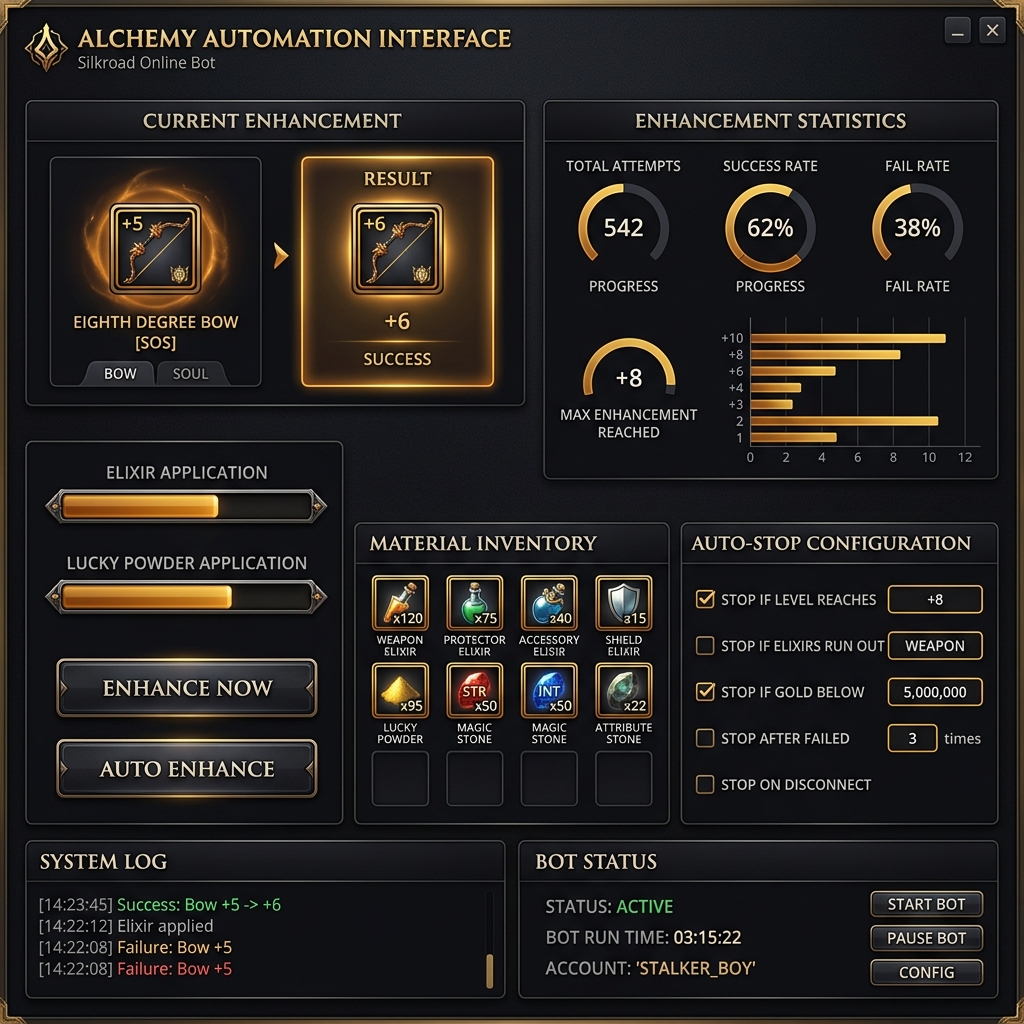Uncheck Stop If Level Reaches checkbox

click(705, 600)
